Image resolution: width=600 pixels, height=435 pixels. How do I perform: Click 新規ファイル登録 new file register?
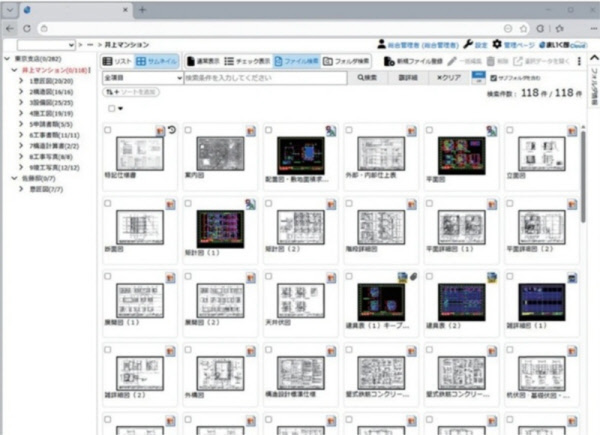[413, 61]
